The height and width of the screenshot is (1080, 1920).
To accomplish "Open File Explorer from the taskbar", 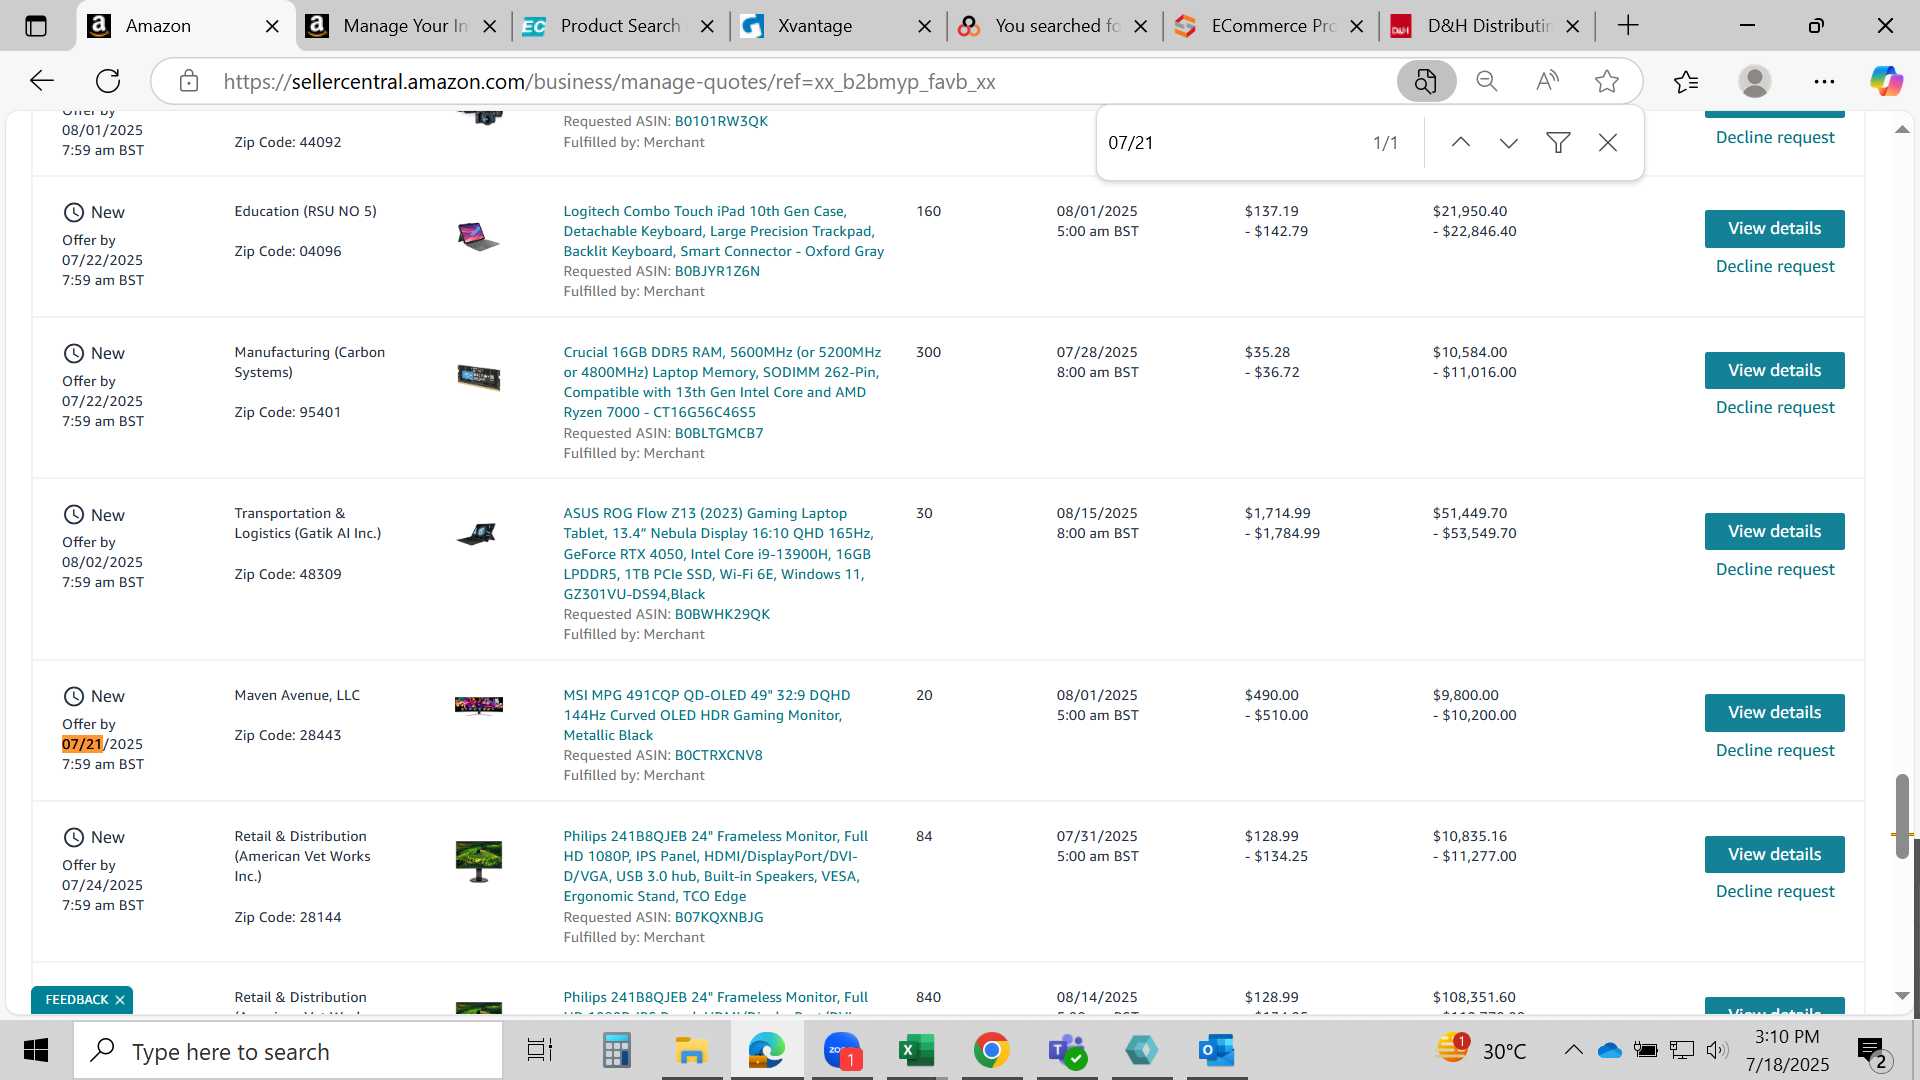I will click(x=691, y=1051).
